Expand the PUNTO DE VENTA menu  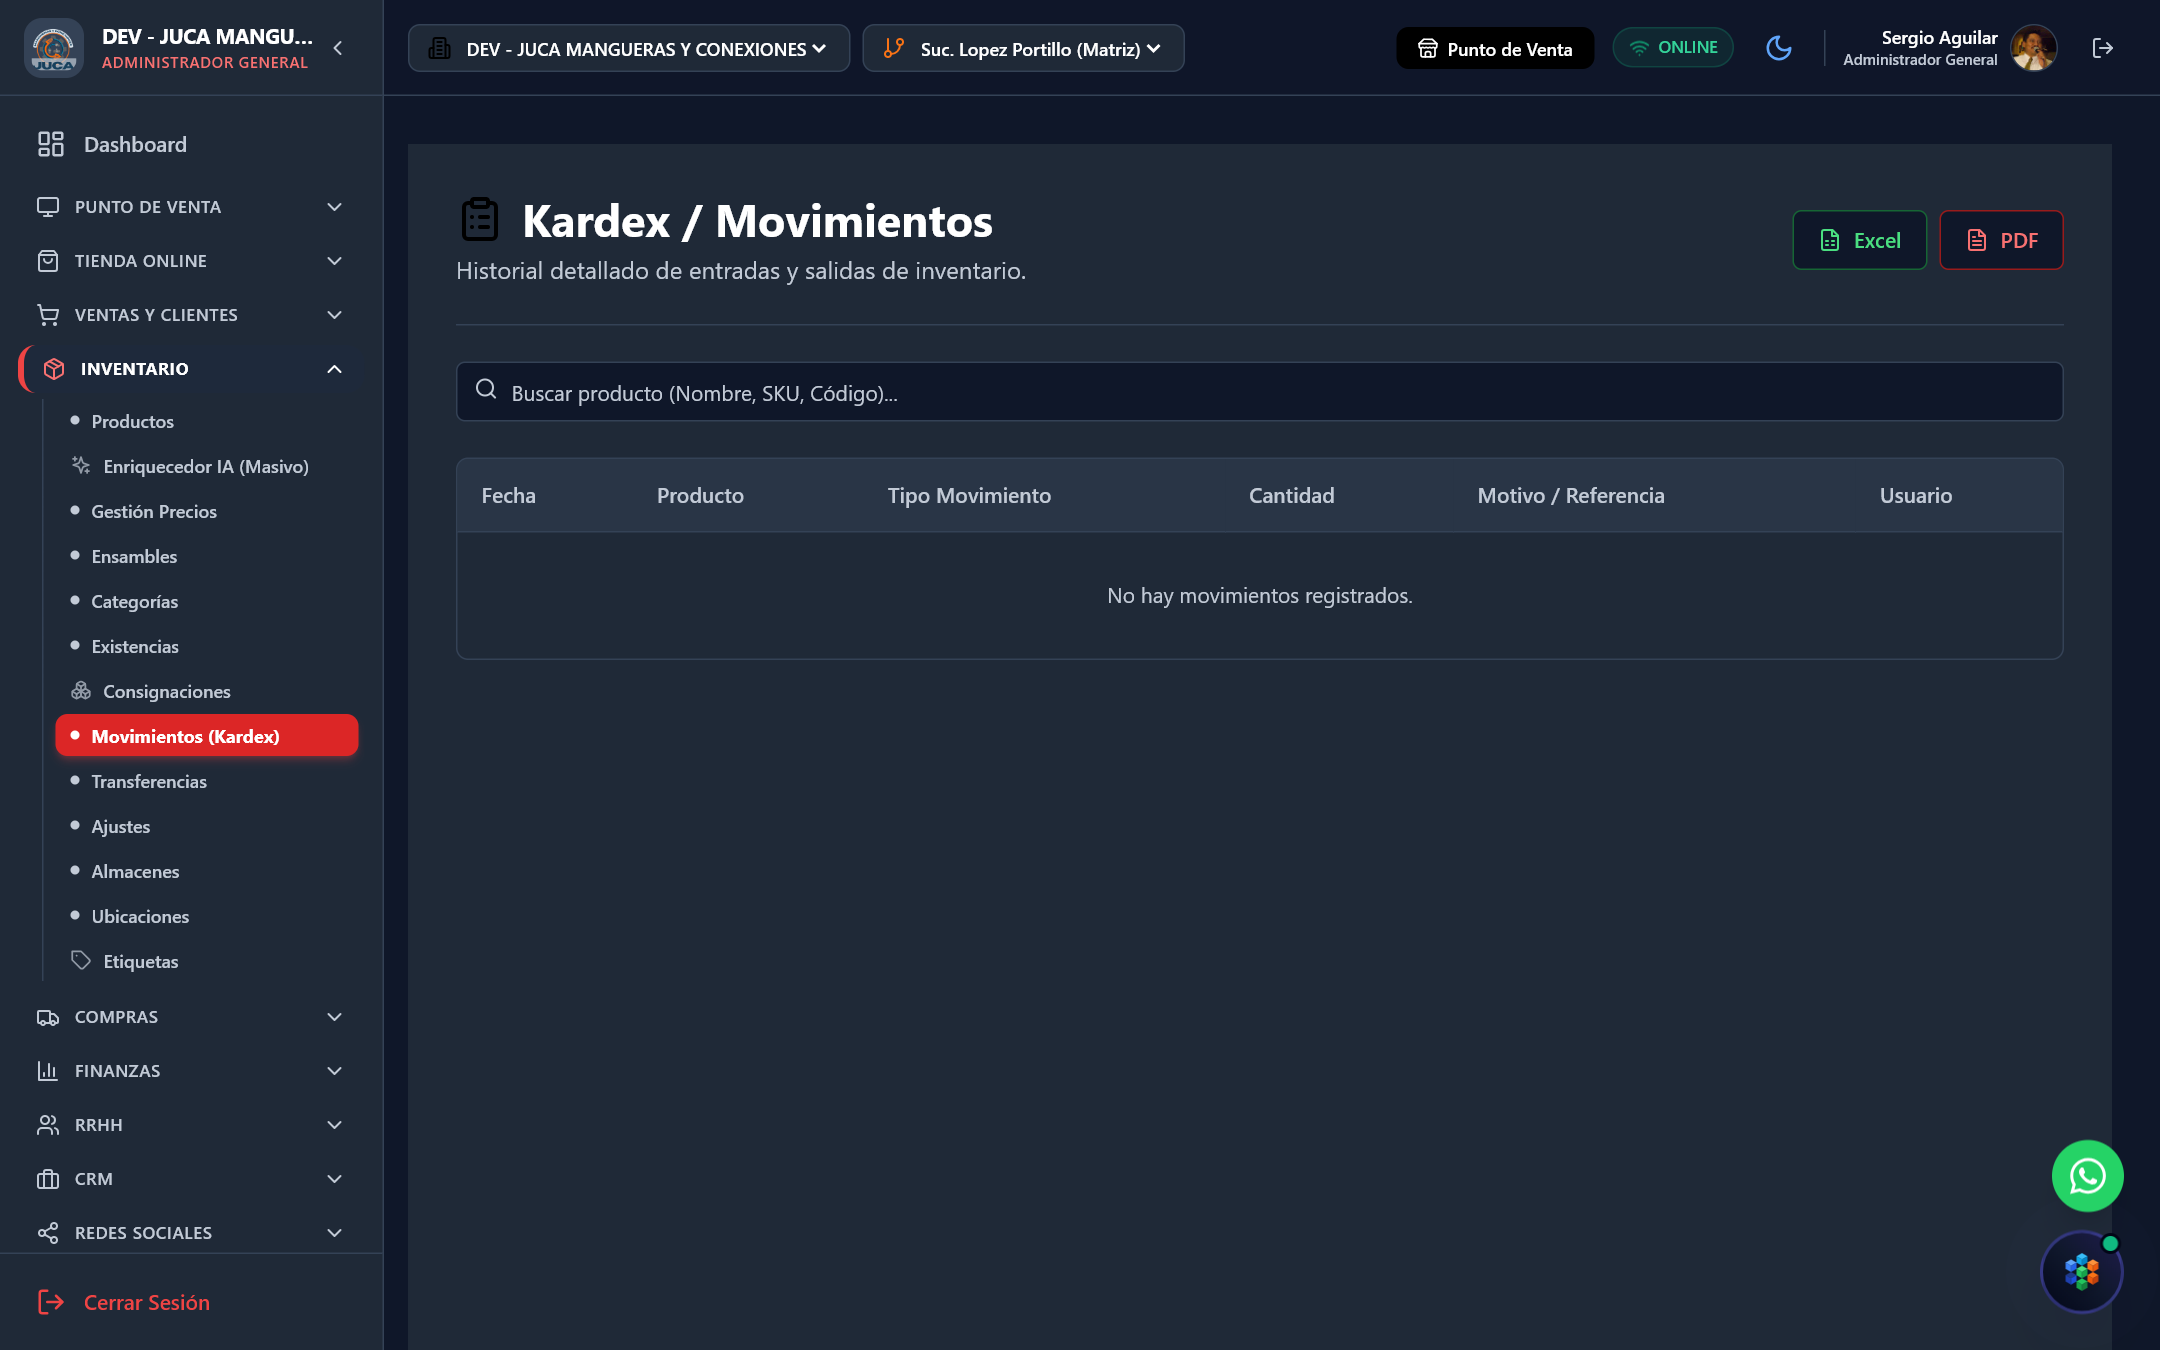pyautogui.click(x=190, y=207)
